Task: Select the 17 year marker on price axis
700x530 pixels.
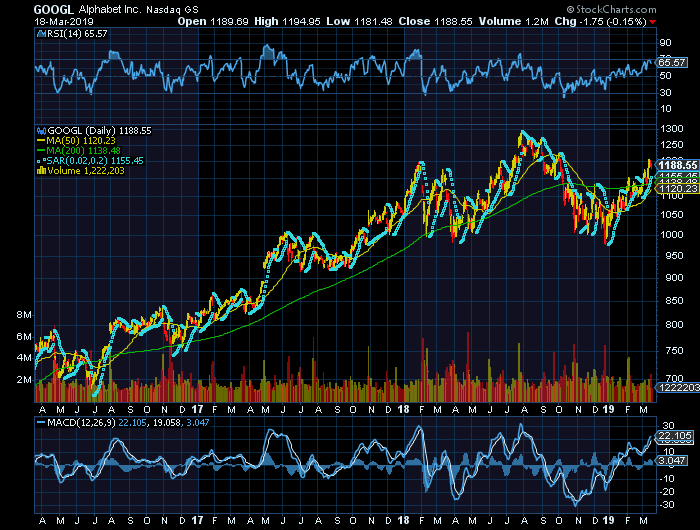Action: point(199,409)
